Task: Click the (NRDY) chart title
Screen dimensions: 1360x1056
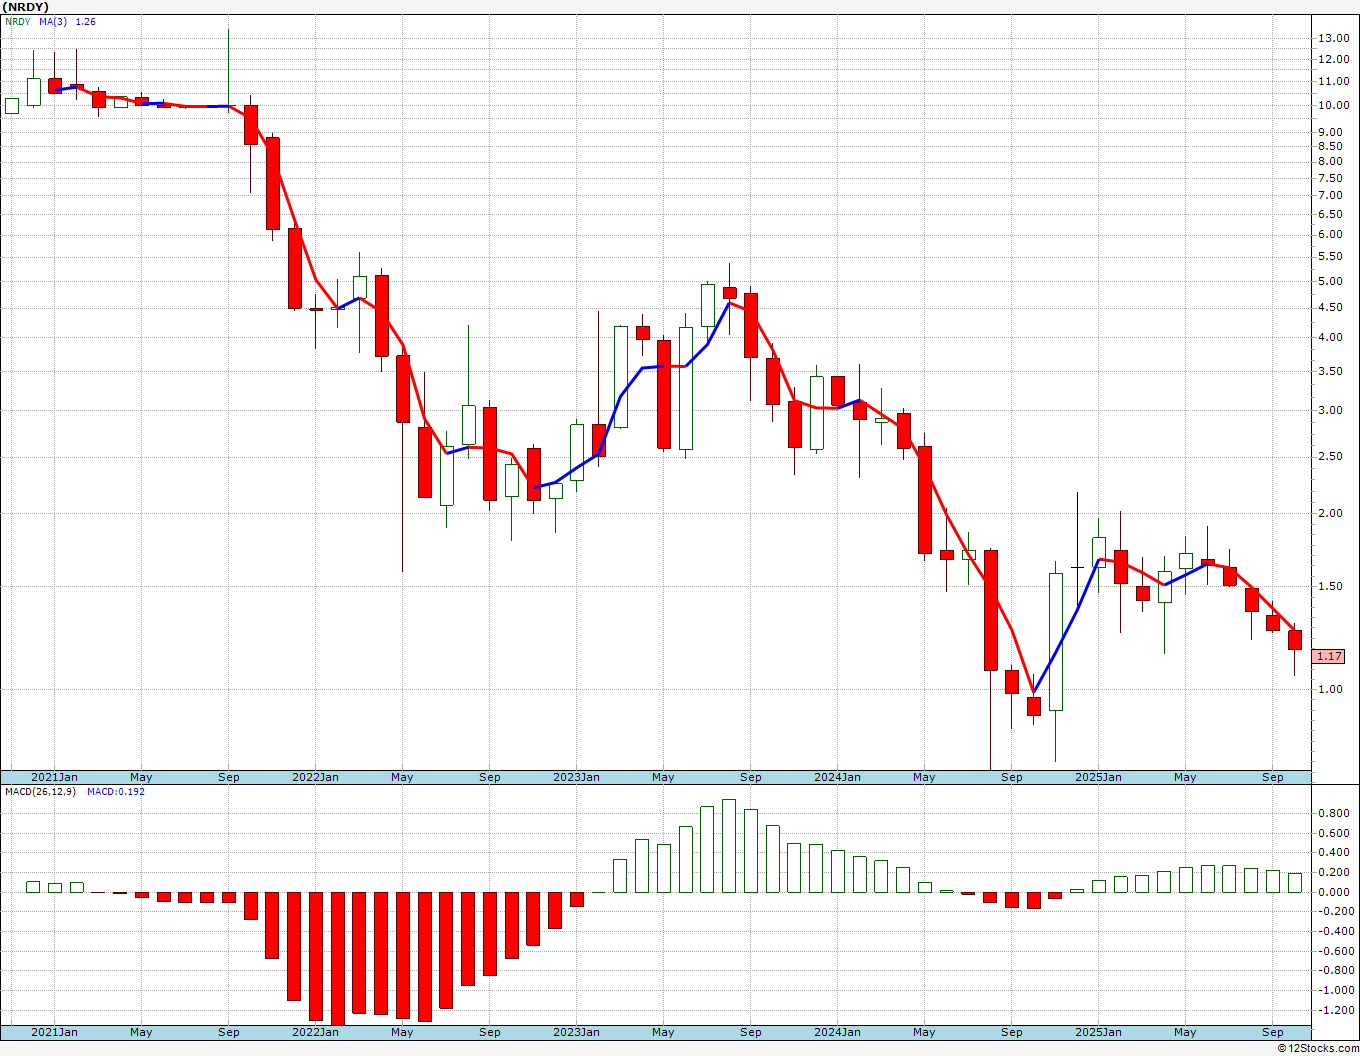Action: click(24, 7)
